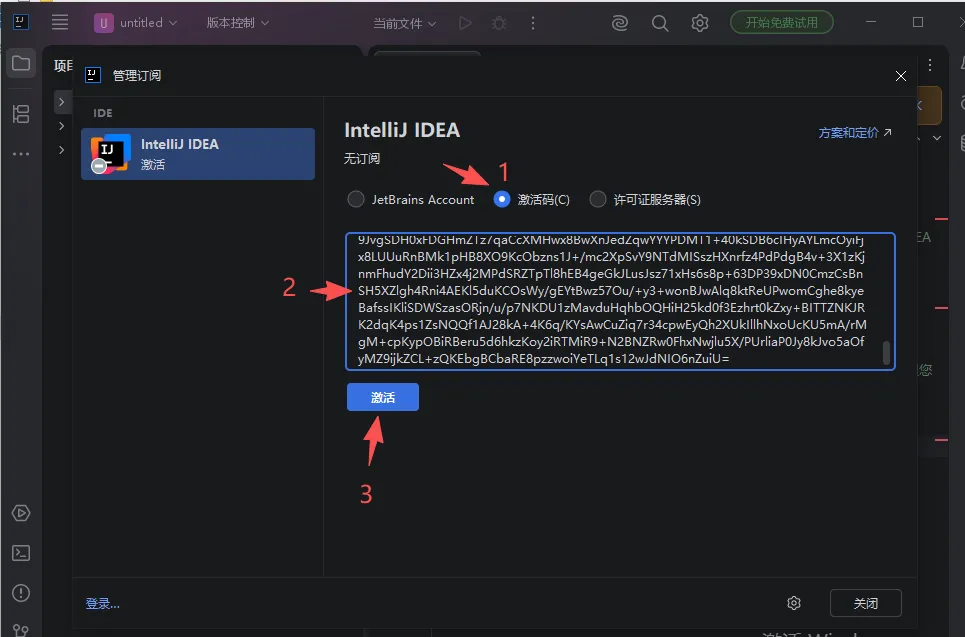Viewport: 965px width, 637px height.
Task: Open the untitled project dropdown
Action: pyautogui.click(x=135, y=23)
